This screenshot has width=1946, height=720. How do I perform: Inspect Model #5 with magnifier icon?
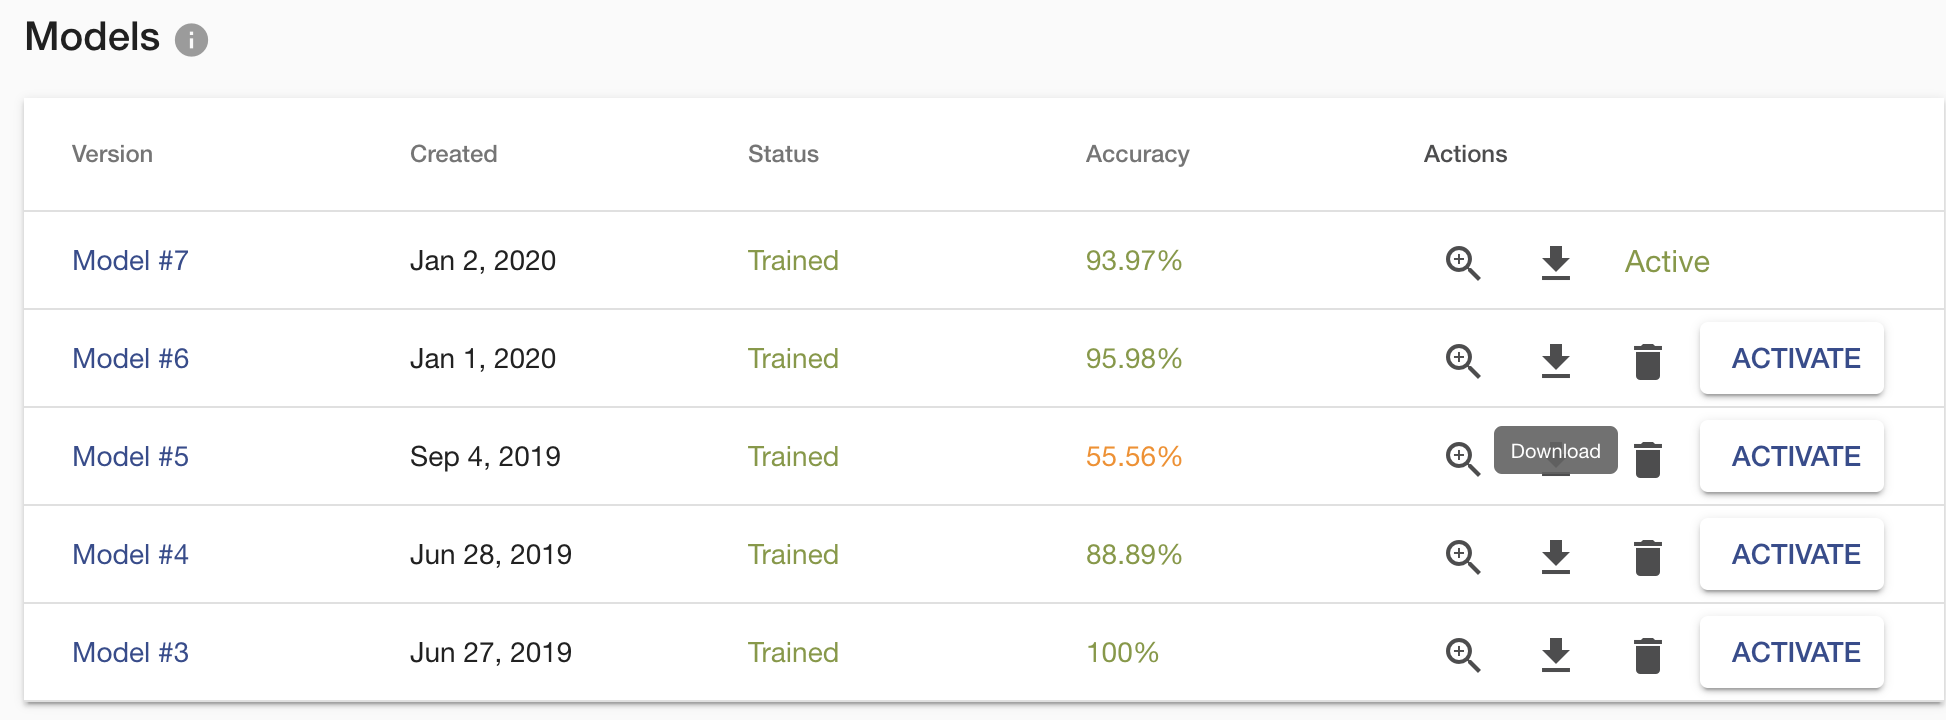tap(1463, 459)
